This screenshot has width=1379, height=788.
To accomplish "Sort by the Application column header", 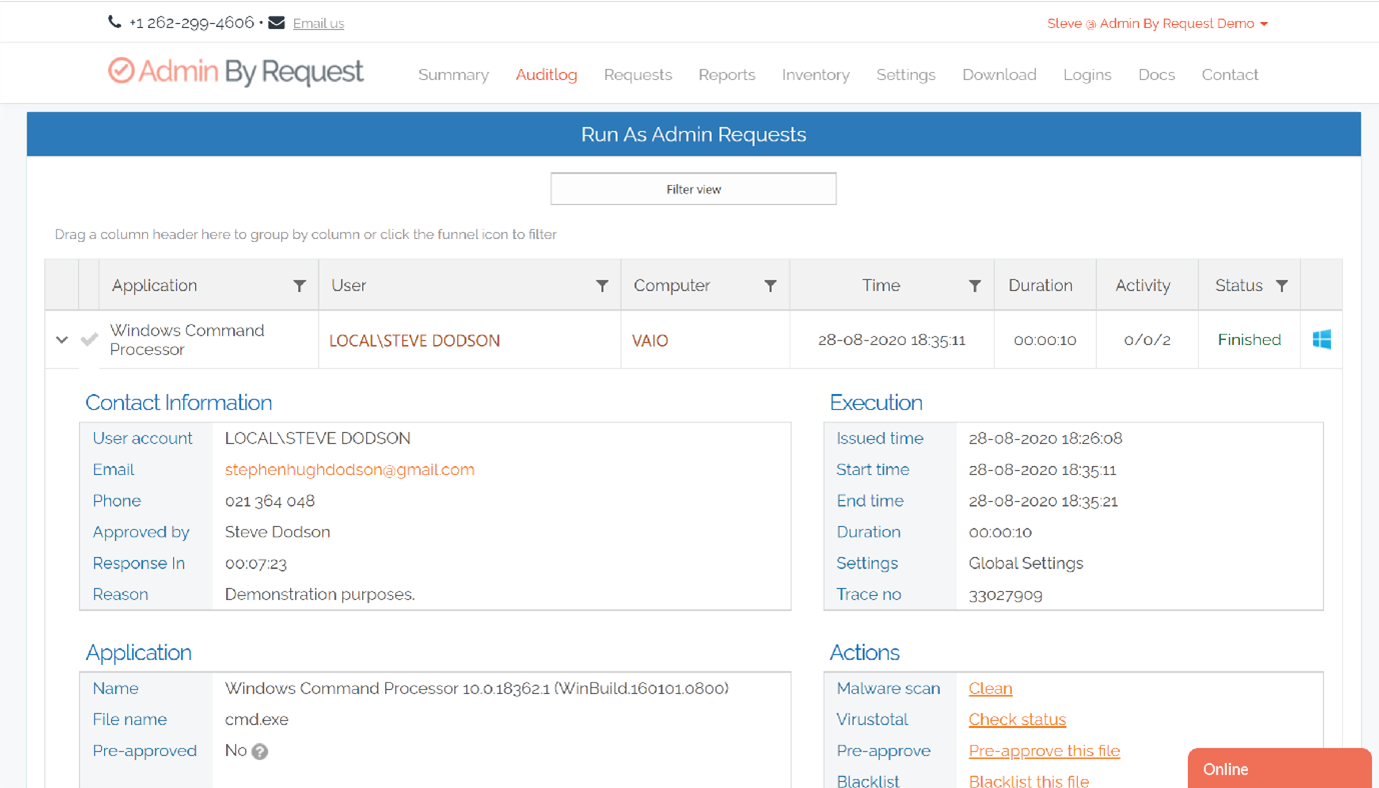I will point(154,286).
